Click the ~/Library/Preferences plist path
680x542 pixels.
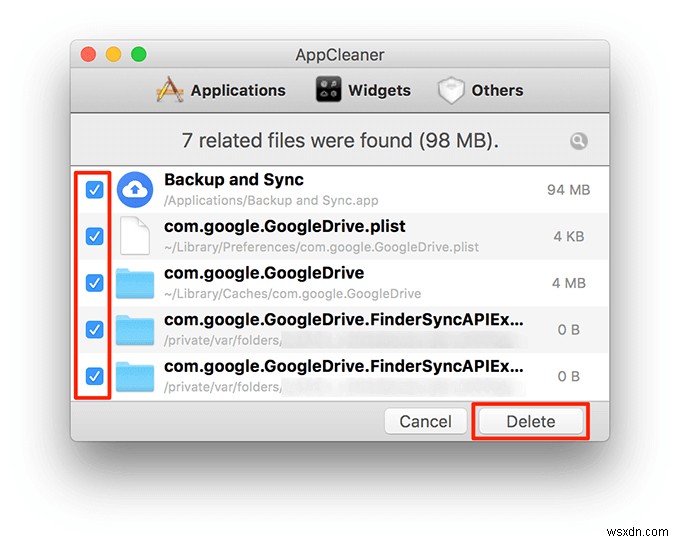coord(321,247)
